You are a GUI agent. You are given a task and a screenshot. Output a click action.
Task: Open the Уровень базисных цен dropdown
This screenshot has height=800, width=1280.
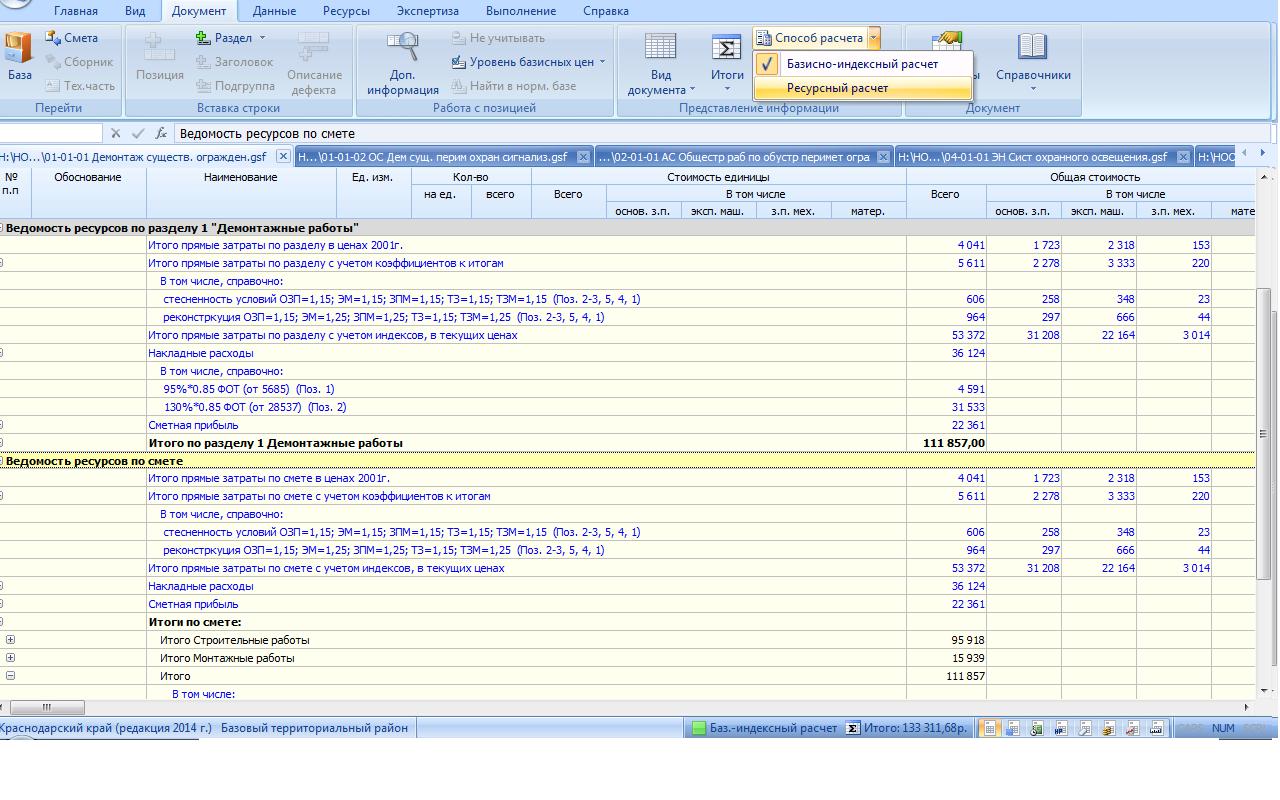(x=530, y=62)
